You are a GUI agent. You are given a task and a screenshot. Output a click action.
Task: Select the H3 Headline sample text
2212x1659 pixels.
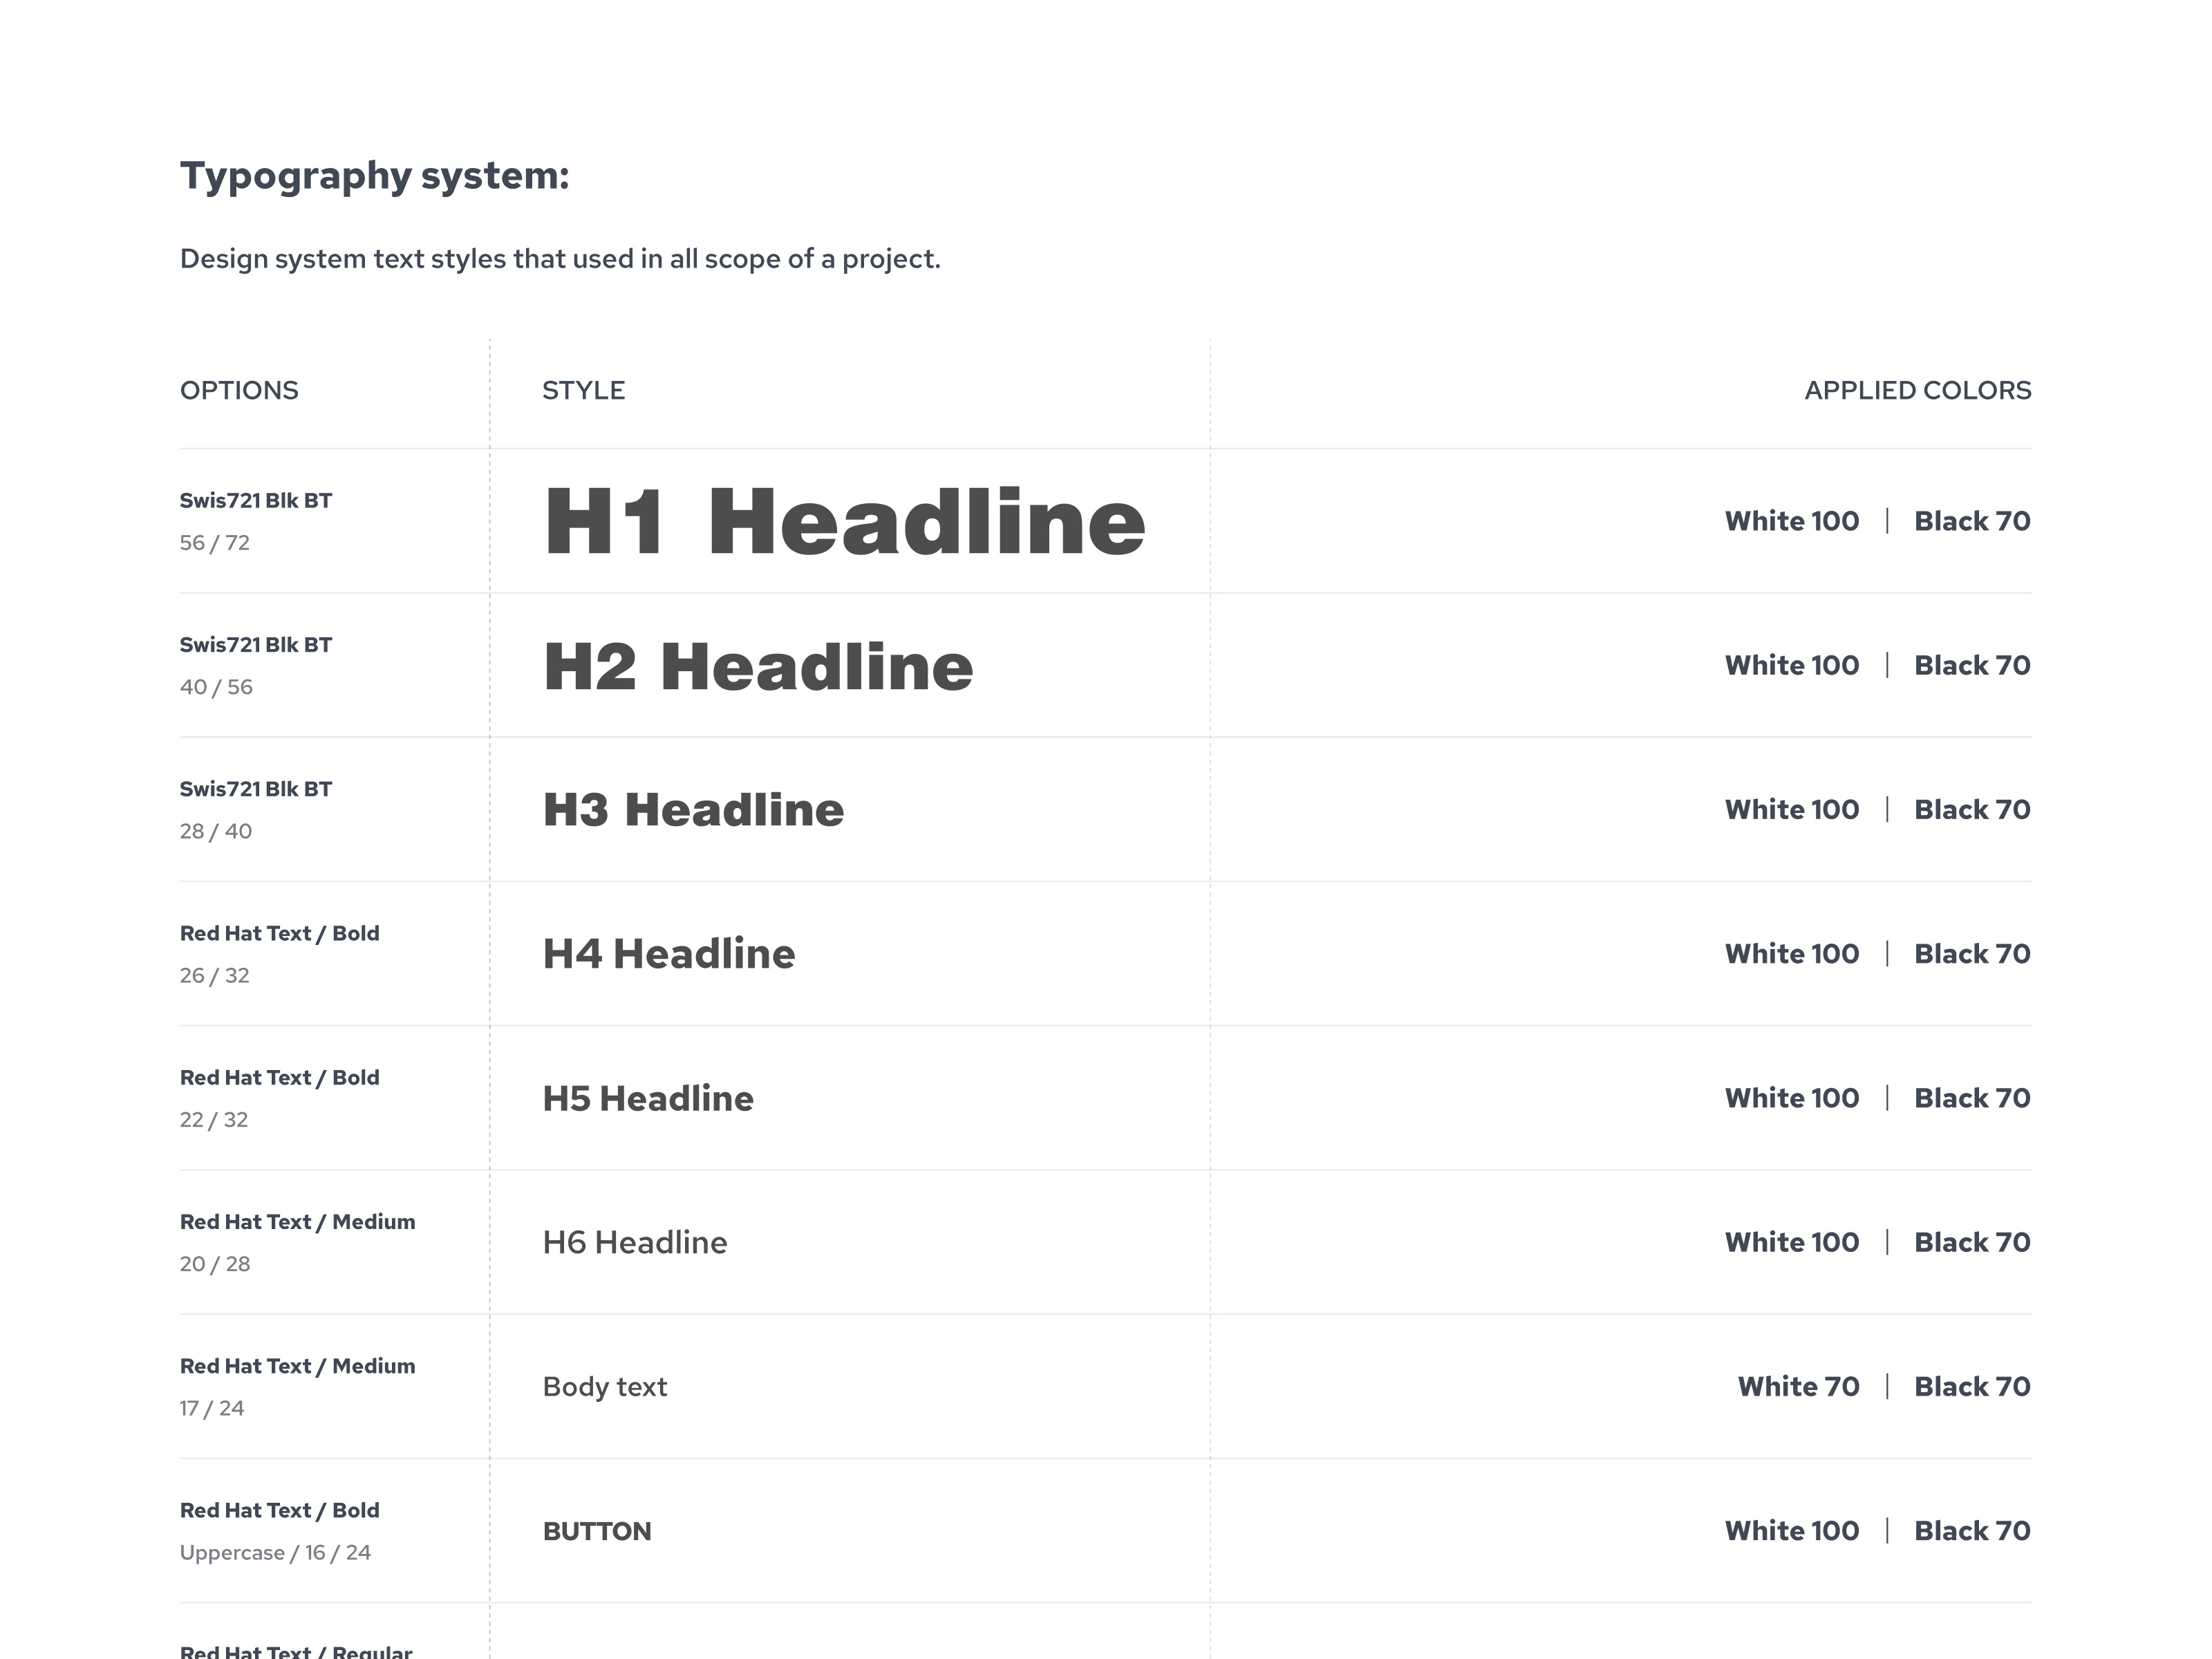pos(693,810)
